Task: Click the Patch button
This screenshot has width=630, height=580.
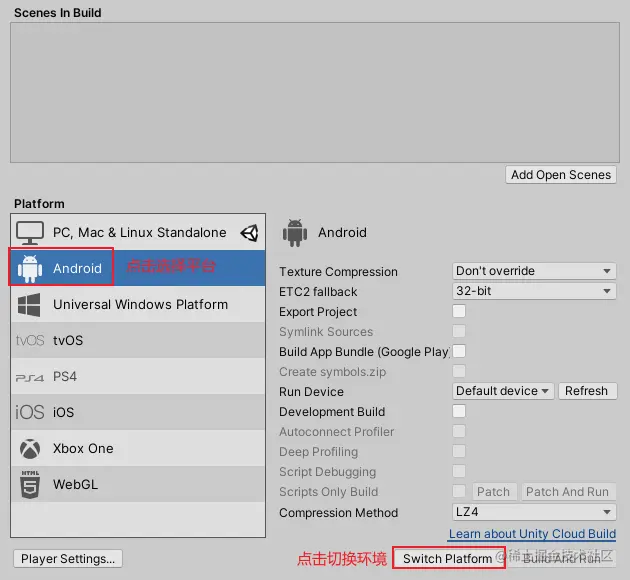Action: point(494,492)
